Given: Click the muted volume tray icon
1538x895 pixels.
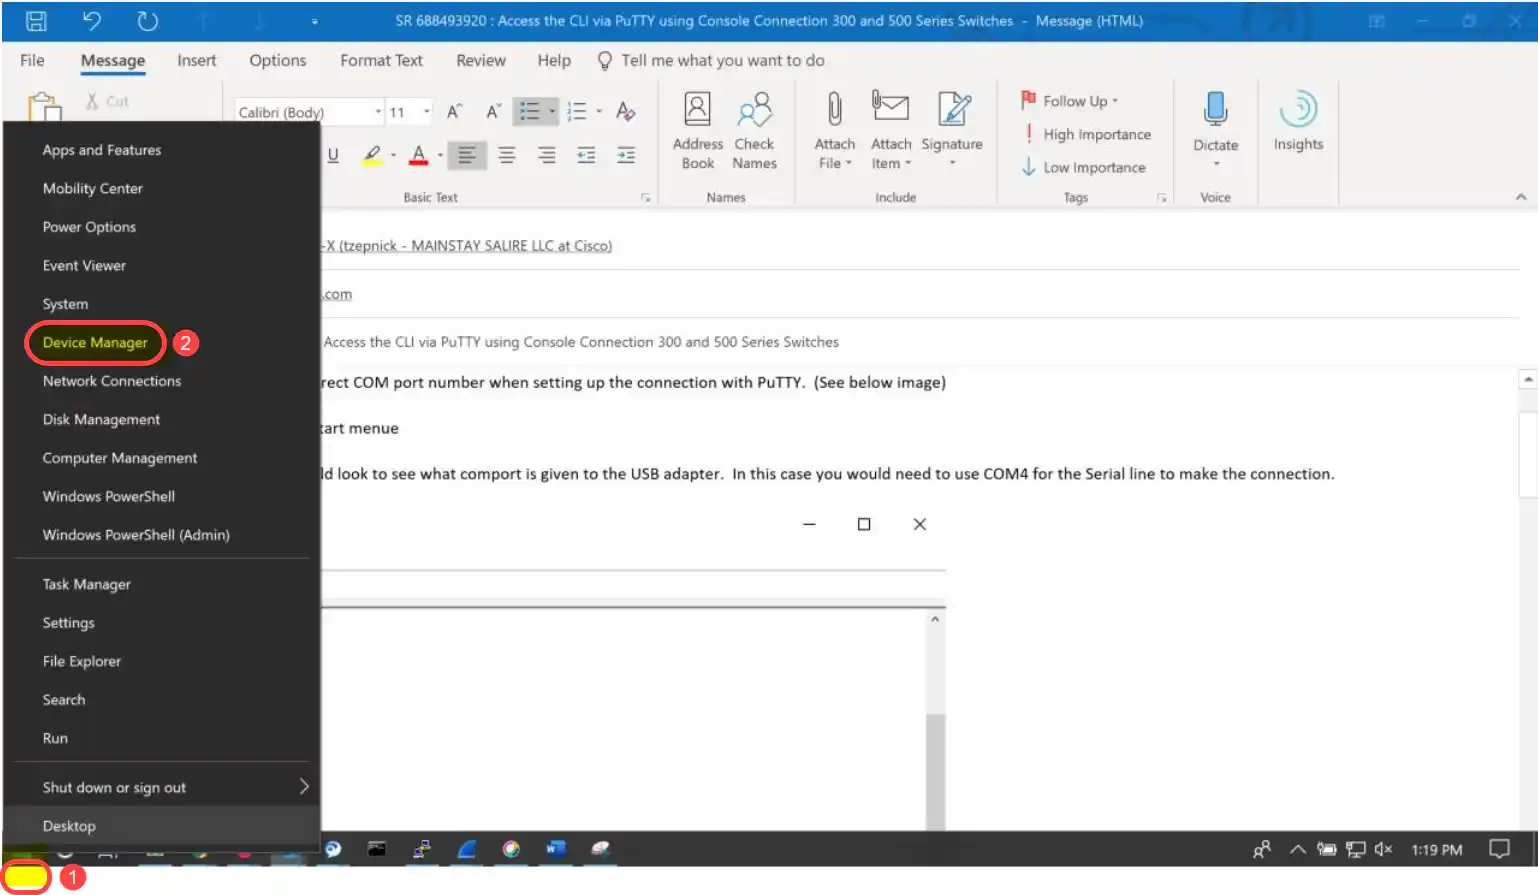Looking at the screenshot, I should (1383, 849).
